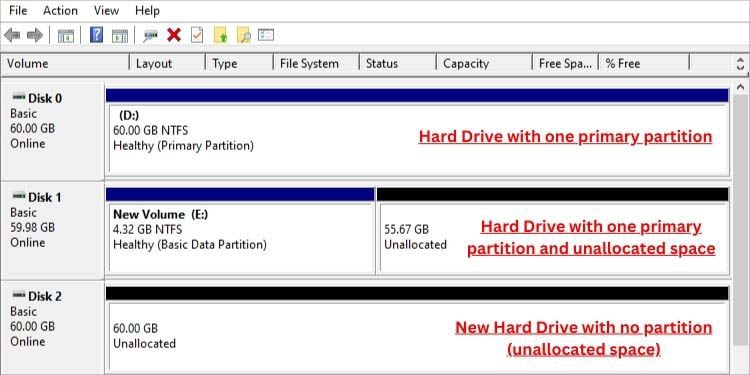Open the File menu
The width and height of the screenshot is (750, 375).
tap(18, 10)
